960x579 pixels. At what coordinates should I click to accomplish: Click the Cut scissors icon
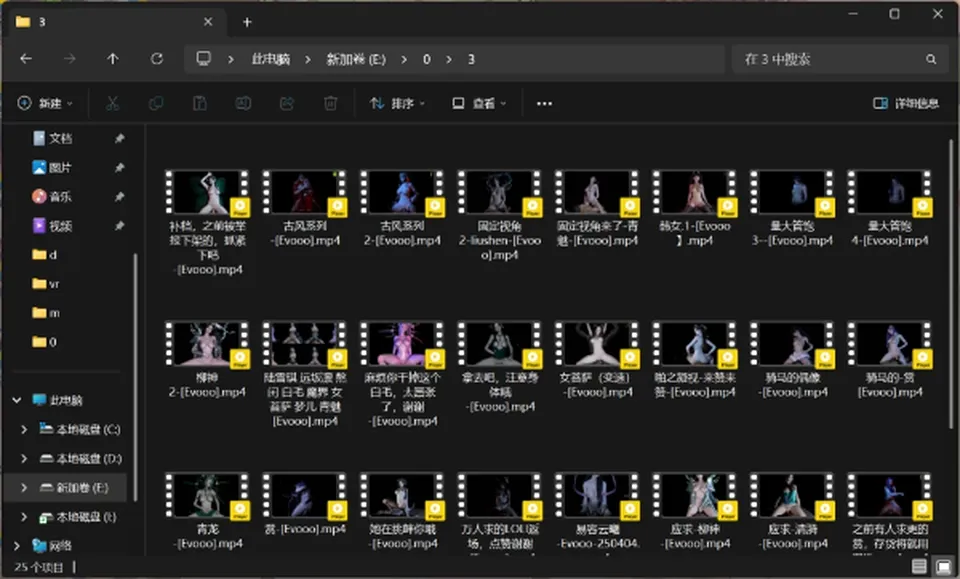click(113, 103)
